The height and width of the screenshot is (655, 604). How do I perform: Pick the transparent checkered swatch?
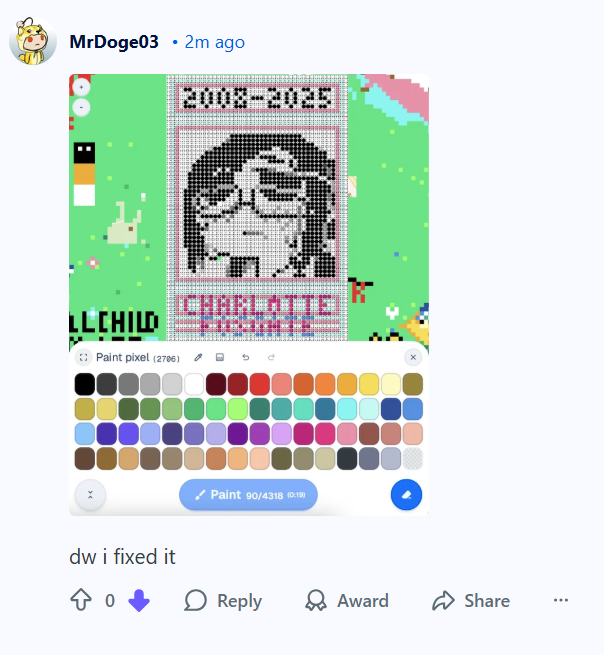click(413, 459)
